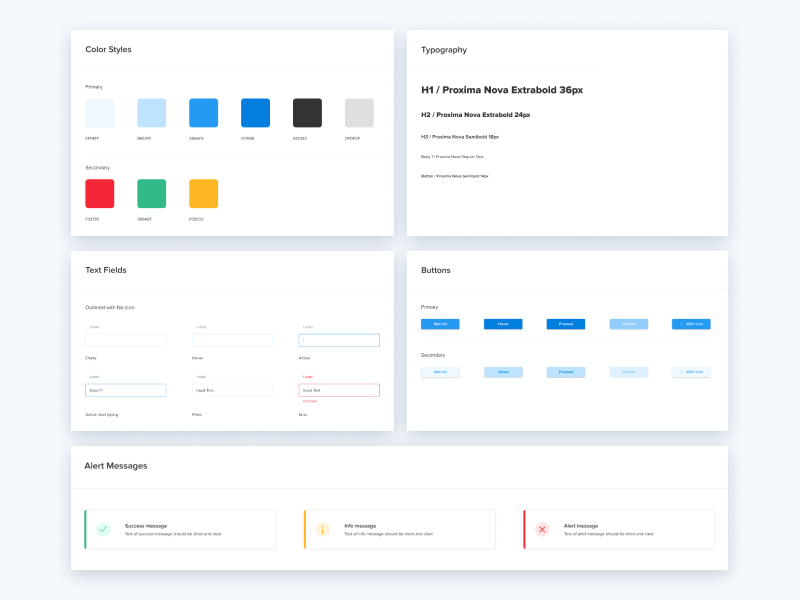
Task: Click the Success message alert card
Action: coord(180,529)
